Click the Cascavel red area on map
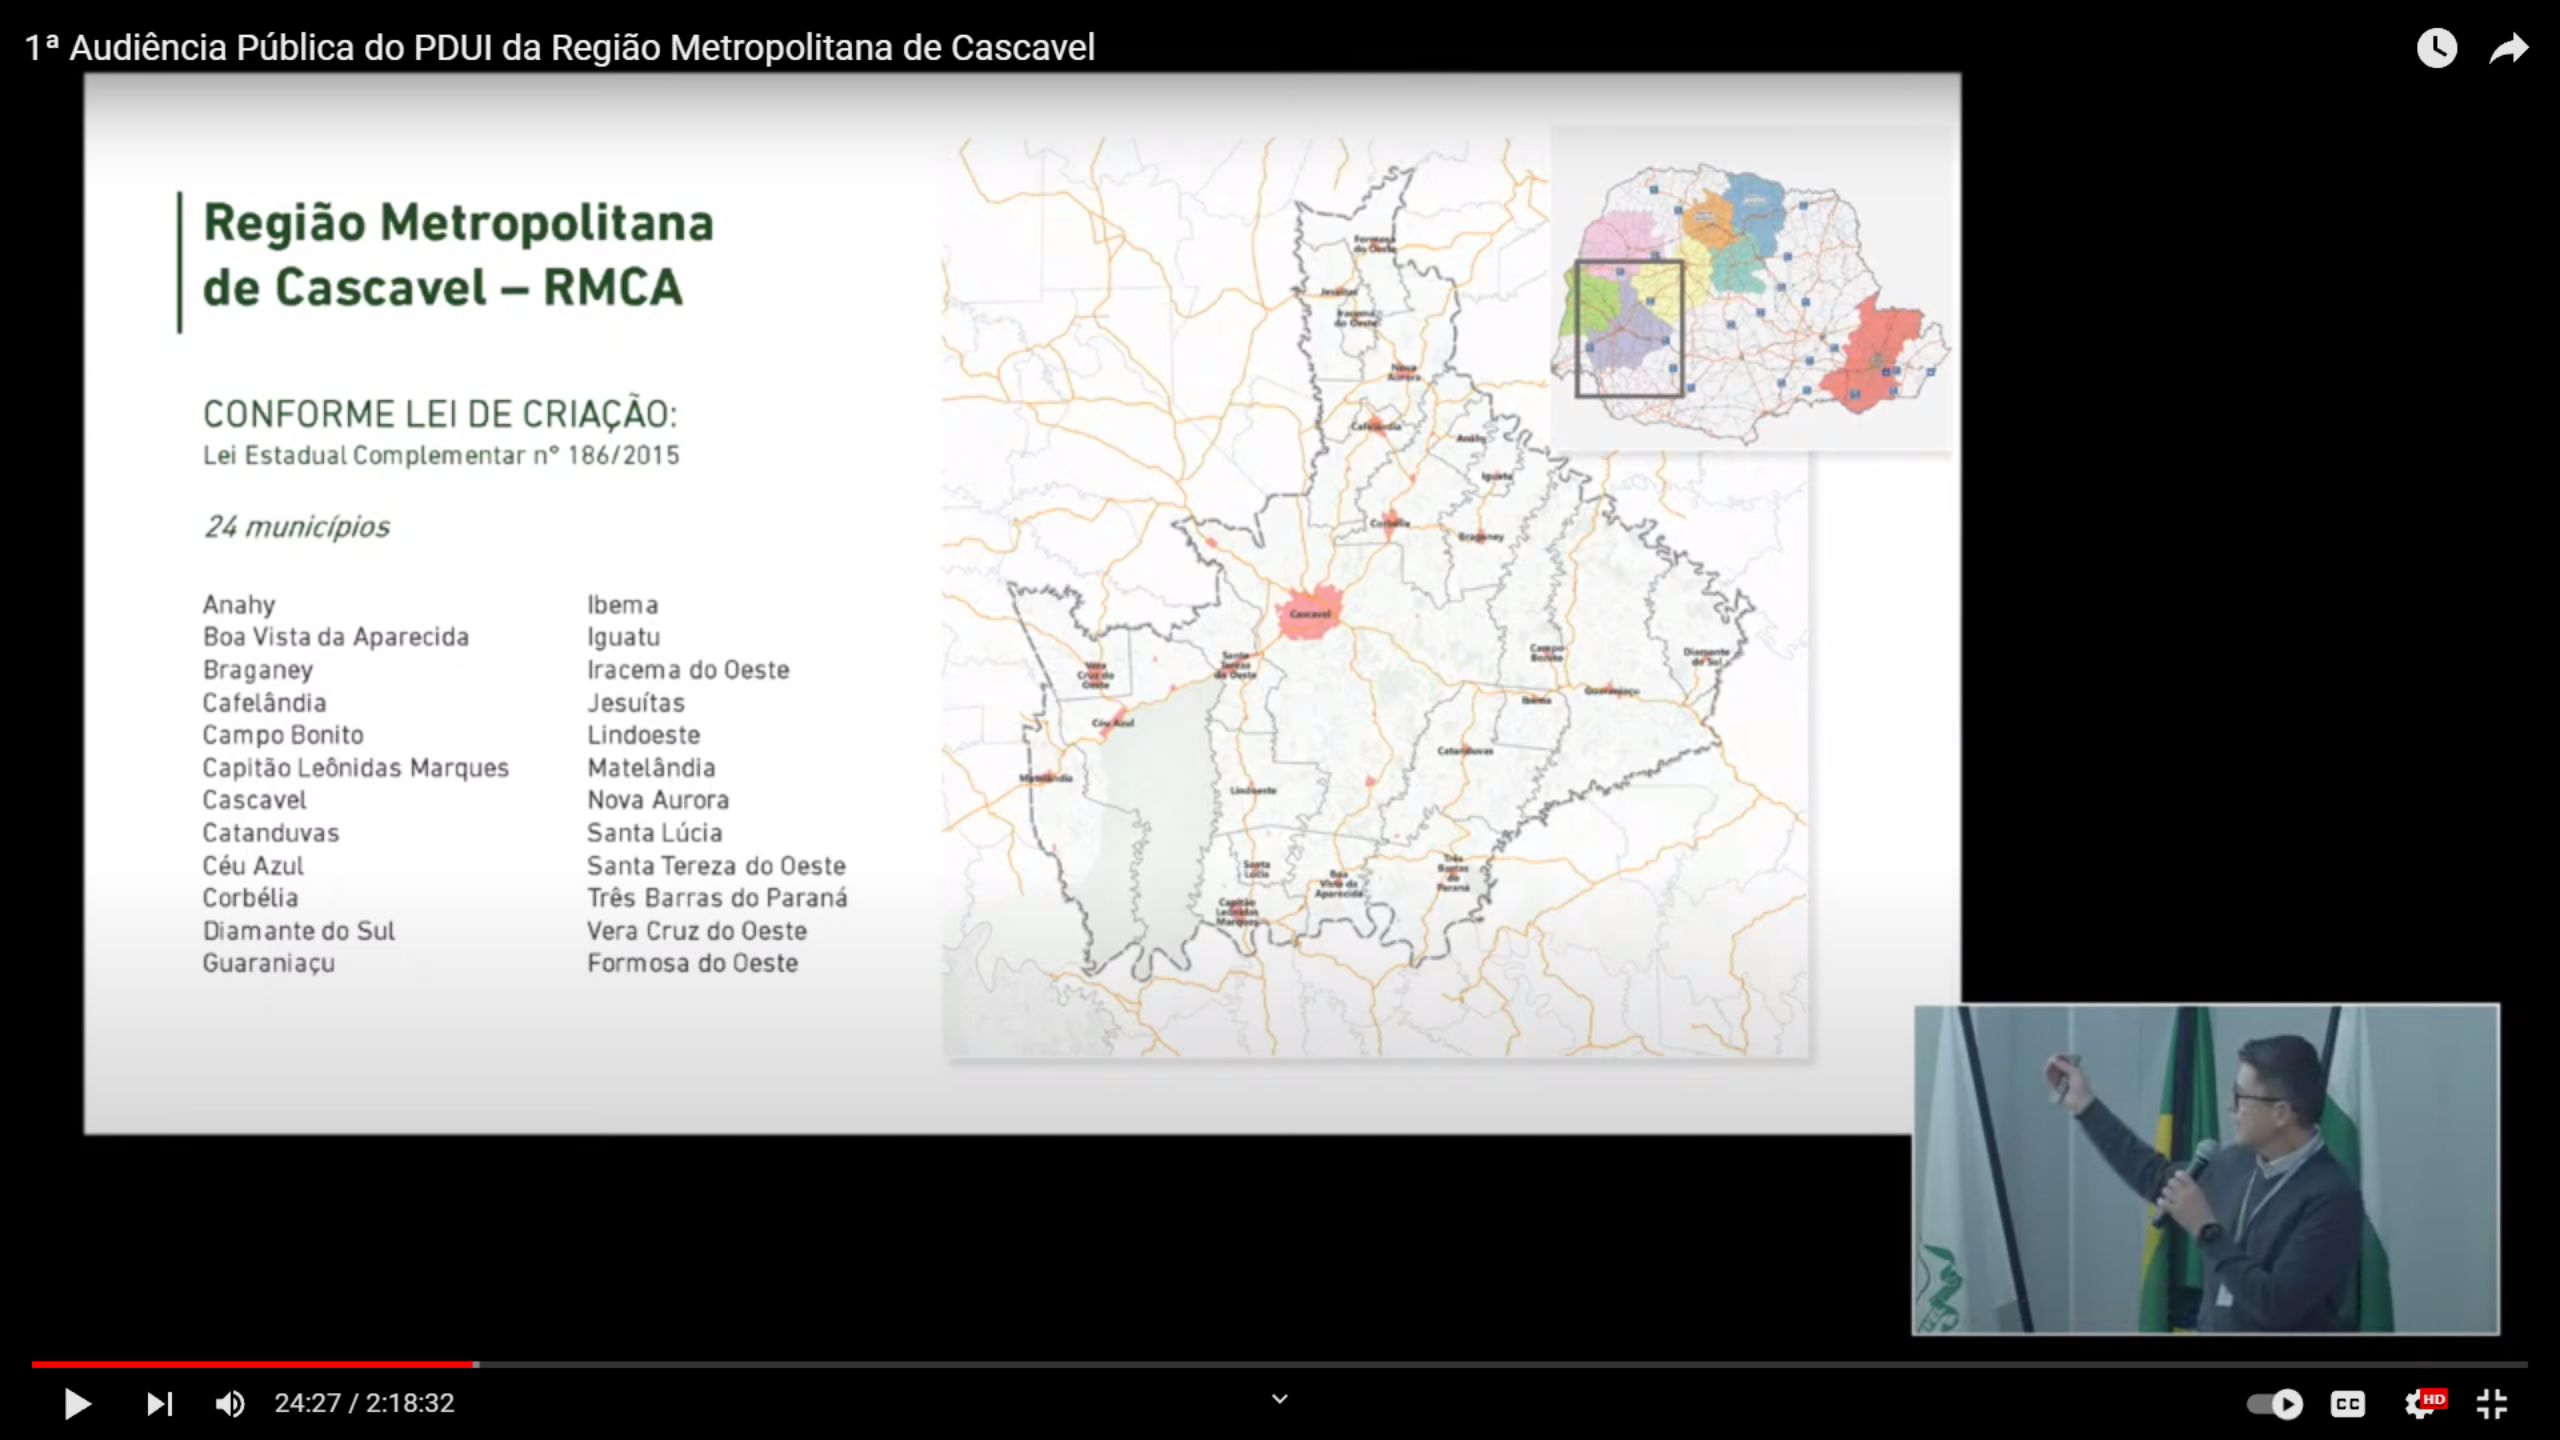2560x1440 pixels. pos(1310,612)
